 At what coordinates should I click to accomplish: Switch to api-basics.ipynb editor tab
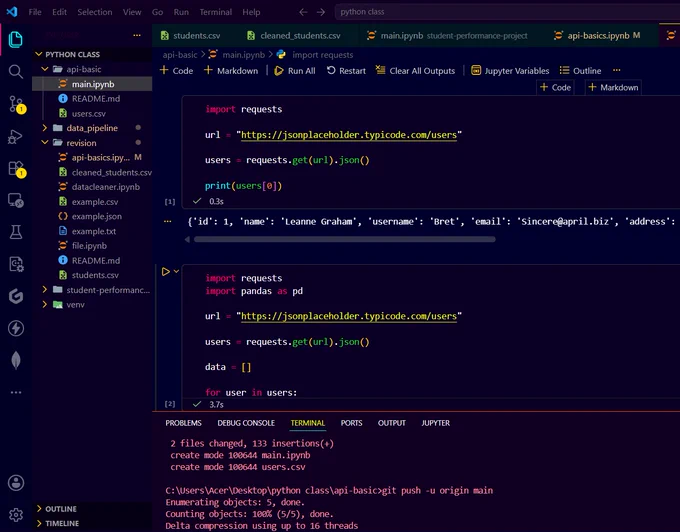click(x=597, y=36)
